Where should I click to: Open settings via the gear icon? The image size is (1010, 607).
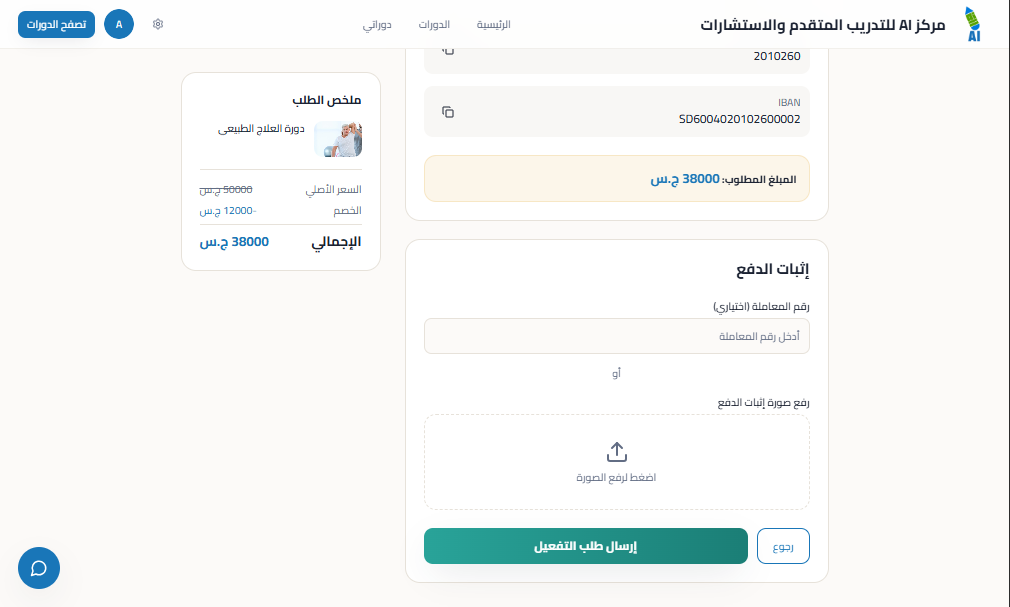point(158,24)
